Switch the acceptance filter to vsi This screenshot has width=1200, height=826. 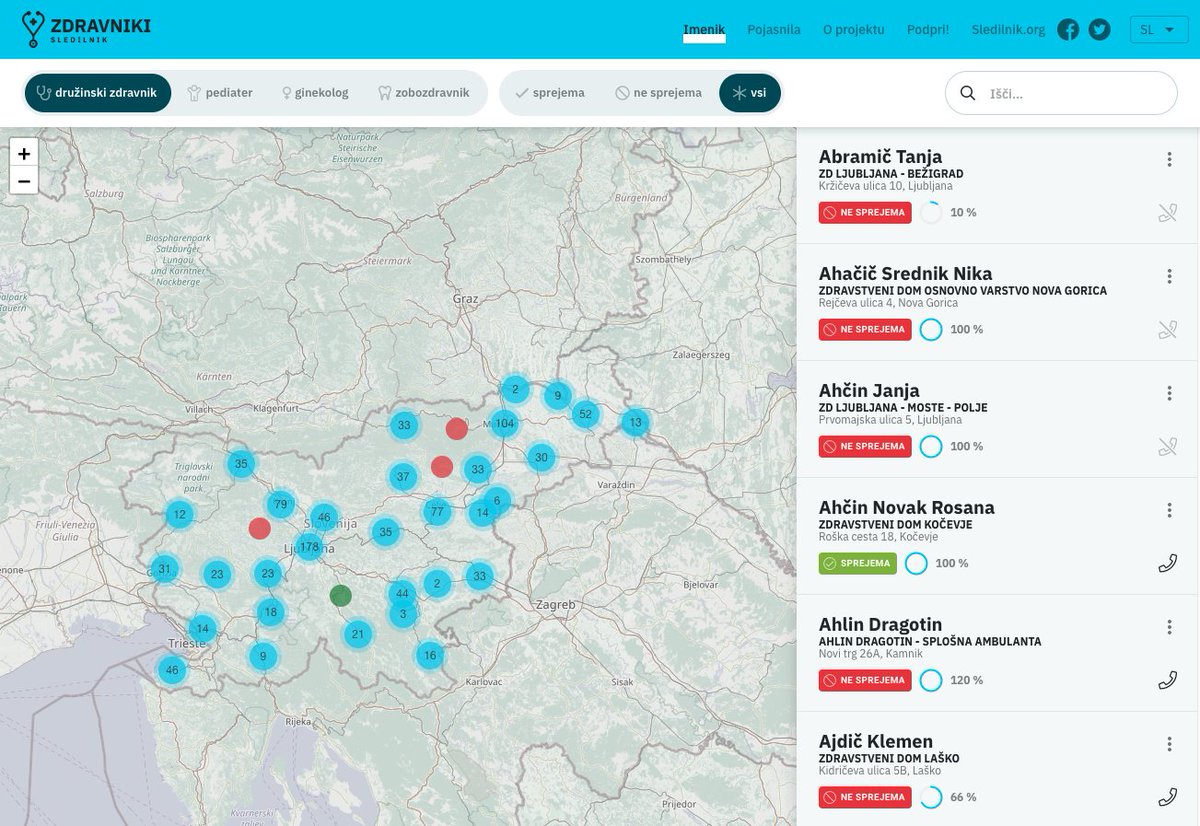coord(750,92)
